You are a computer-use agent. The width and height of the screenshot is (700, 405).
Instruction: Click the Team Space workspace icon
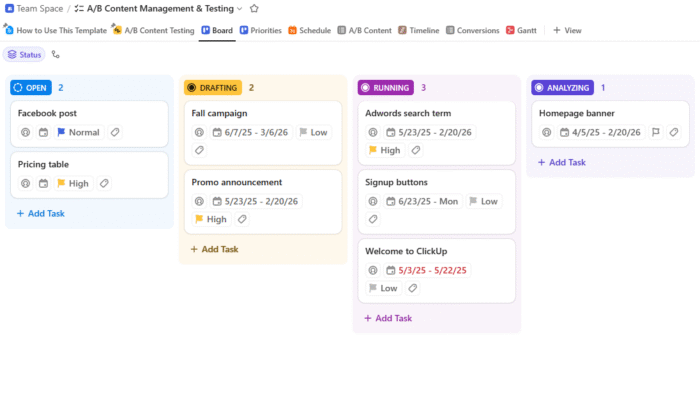coord(9,8)
